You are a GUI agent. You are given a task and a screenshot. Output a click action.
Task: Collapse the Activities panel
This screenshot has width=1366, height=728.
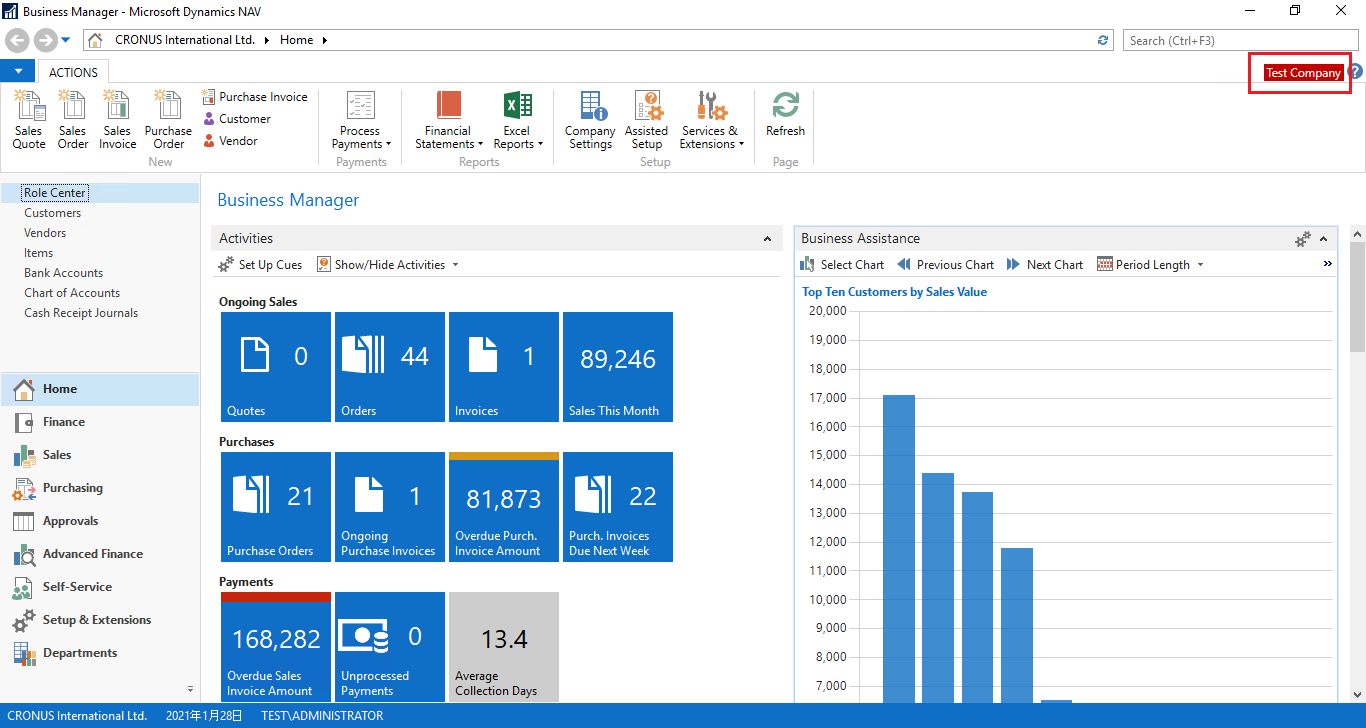point(768,238)
